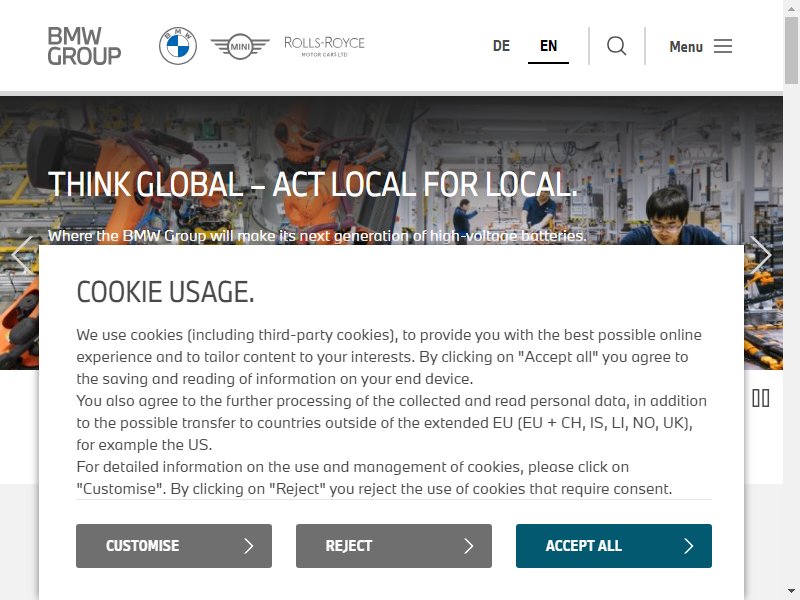Open the search magnifier icon

(616, 46)
